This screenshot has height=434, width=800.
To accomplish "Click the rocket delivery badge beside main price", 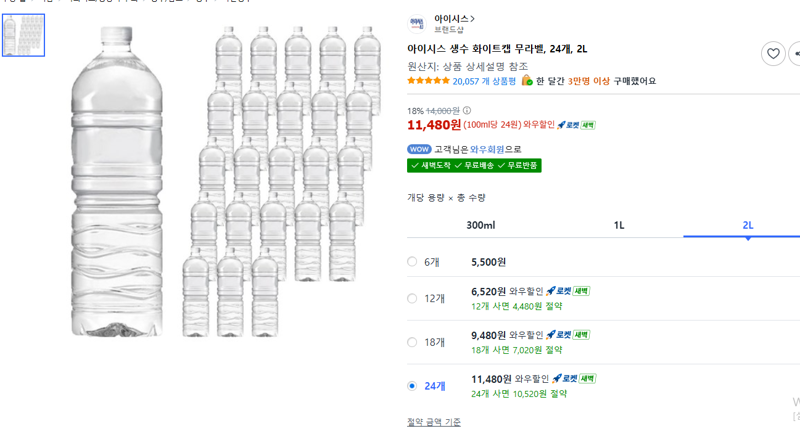I will [576, 125].
